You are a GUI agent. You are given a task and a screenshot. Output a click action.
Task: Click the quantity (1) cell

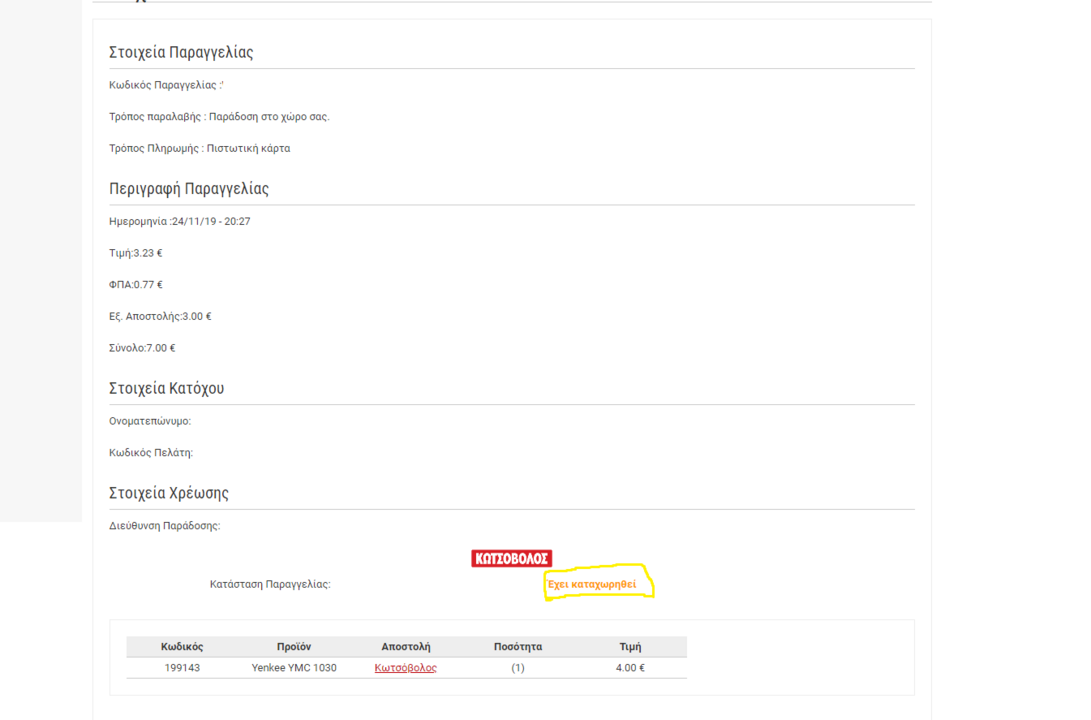[518, 668]
